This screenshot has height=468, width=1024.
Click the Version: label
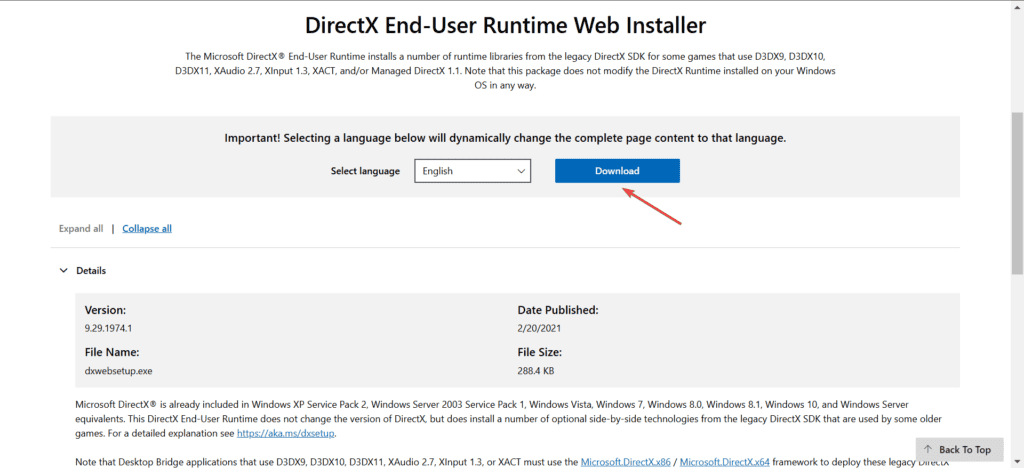pyautogui.click(x=105, y=309)
